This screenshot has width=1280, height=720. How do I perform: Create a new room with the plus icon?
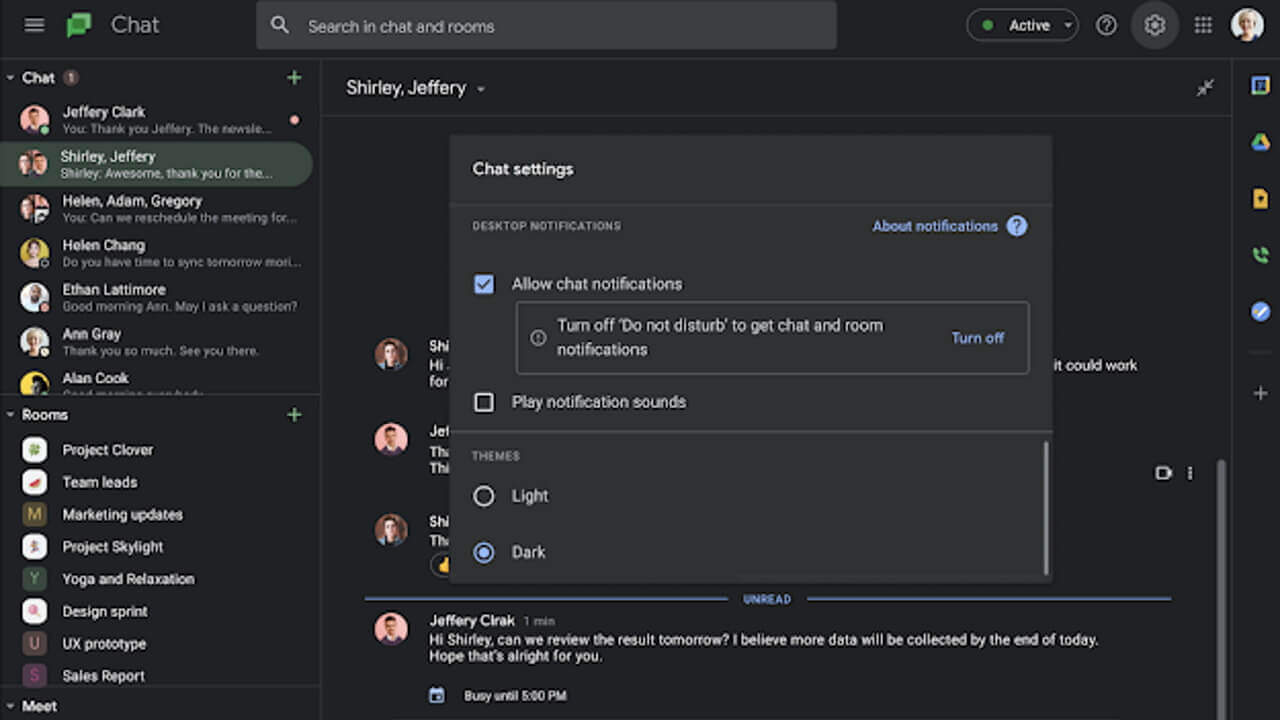[x=294, y=414]
